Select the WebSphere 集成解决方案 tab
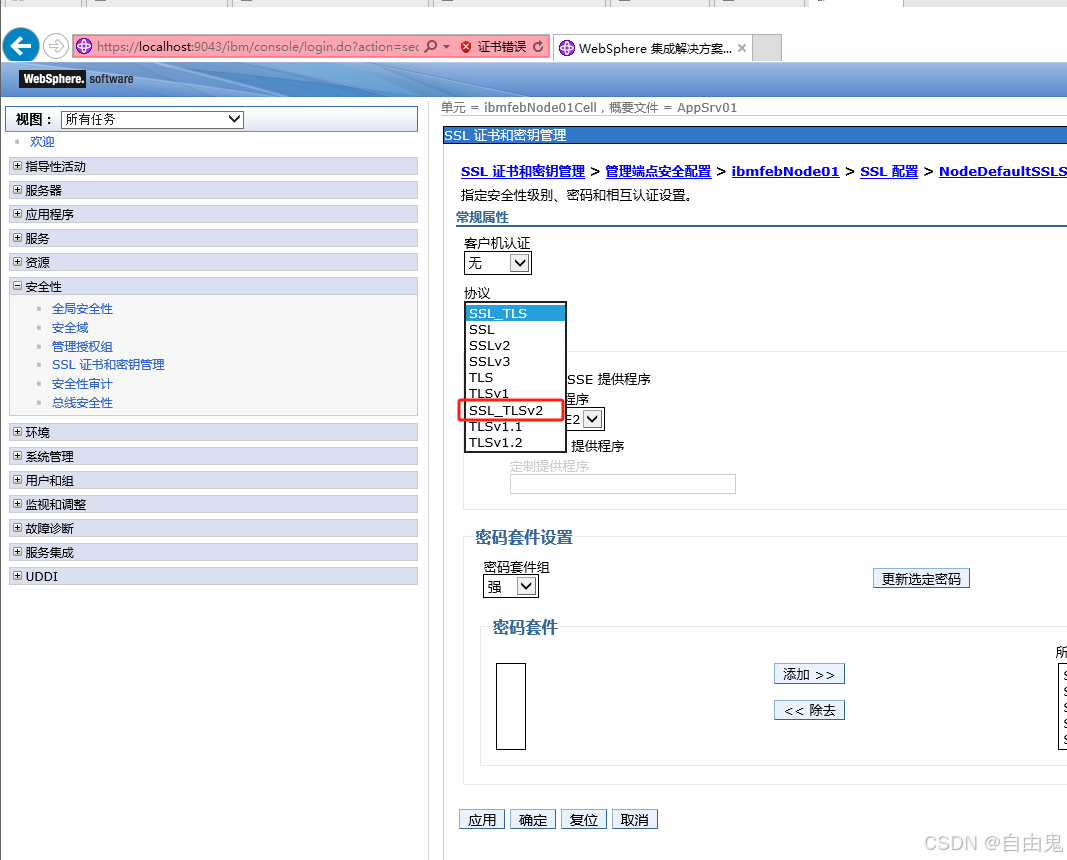The image size is (1067, 860). point(653,48)
